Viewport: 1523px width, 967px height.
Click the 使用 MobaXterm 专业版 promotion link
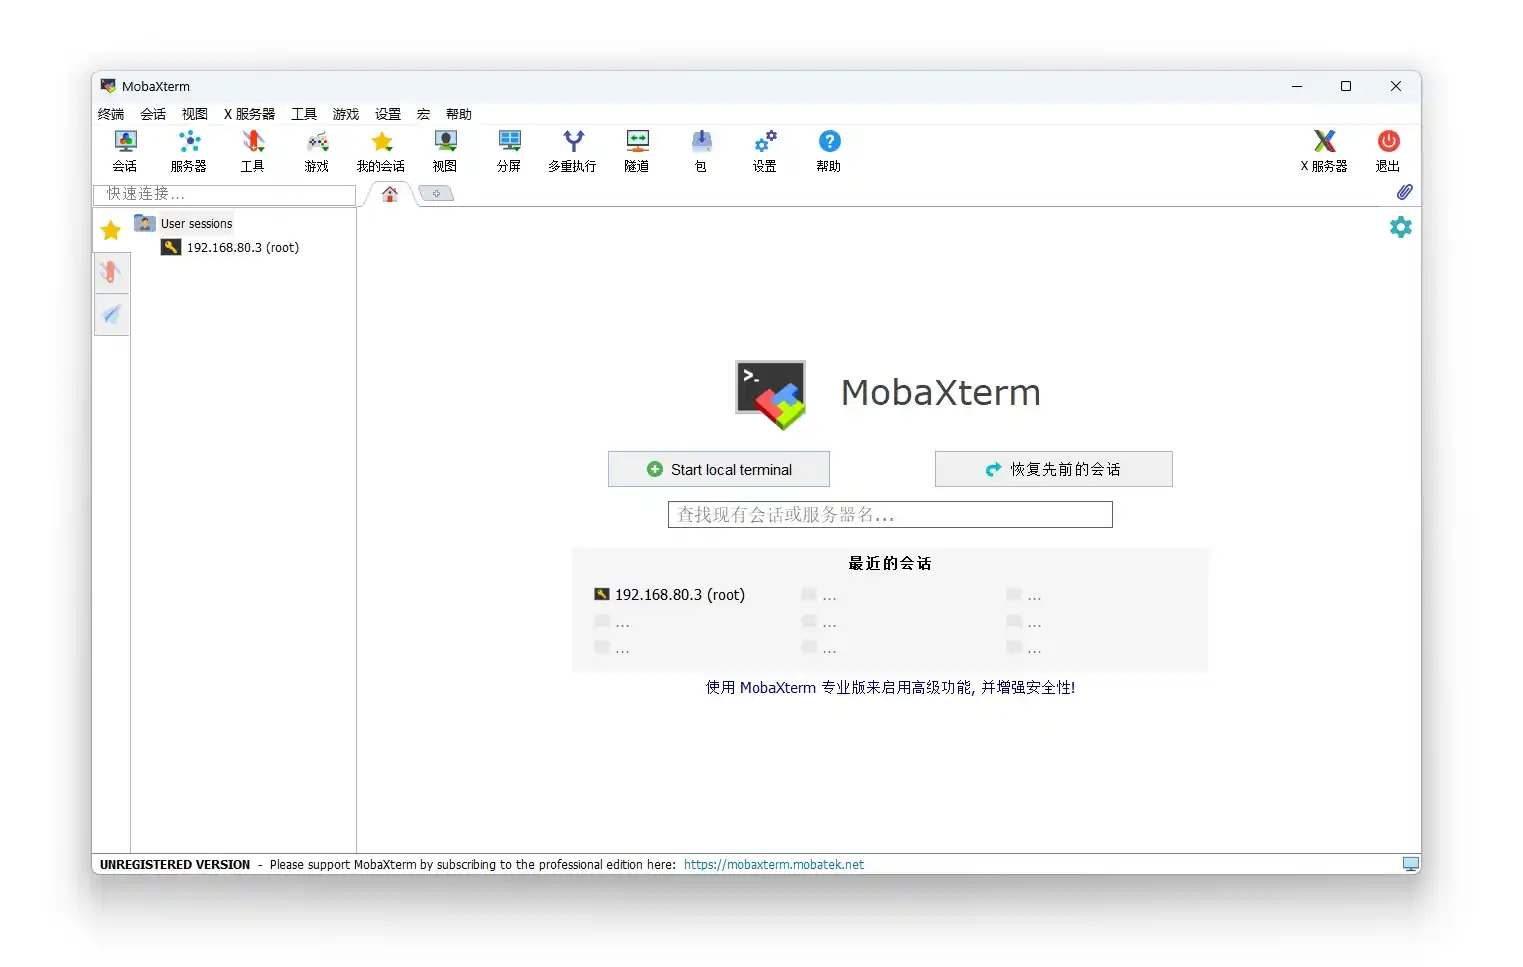point(890,688)
